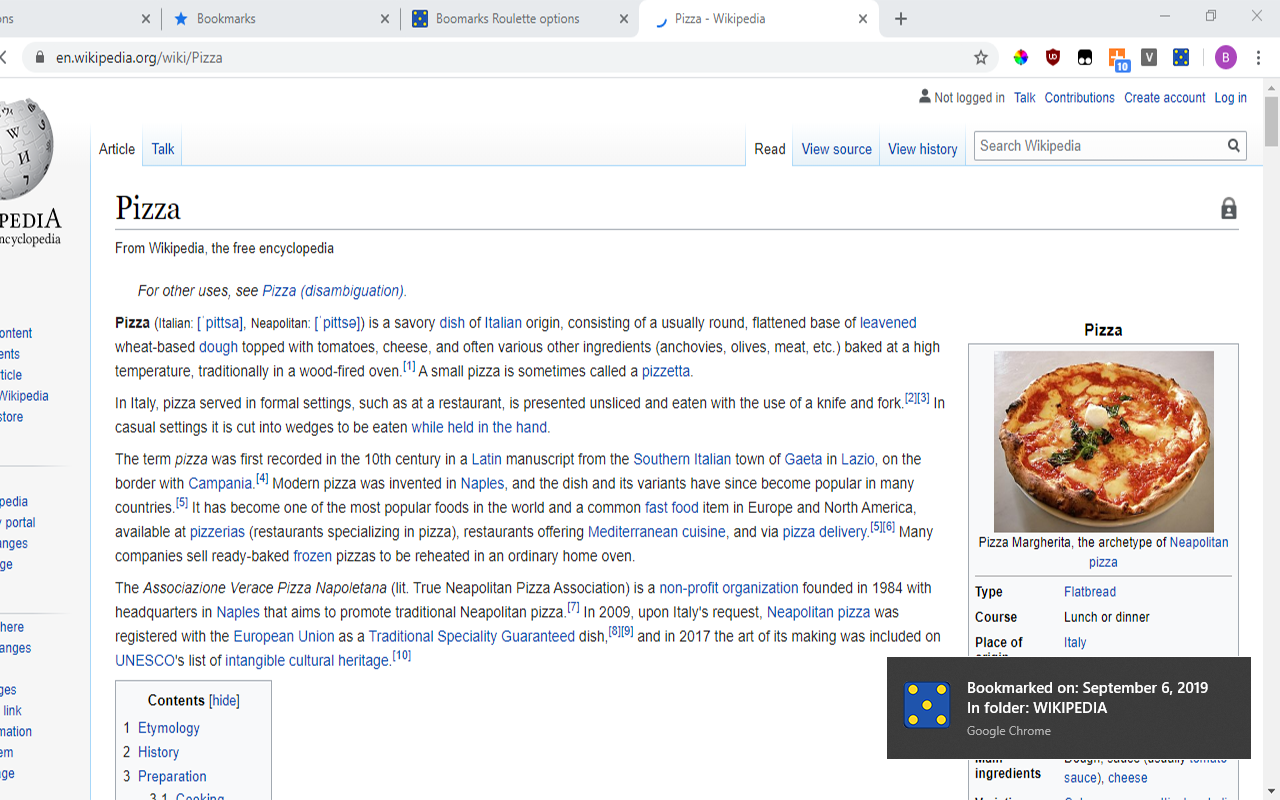Open the pizza delivery link
The width and height of the screenshot is (1280, 800).
pyautogui.click(x=824, y=532)
